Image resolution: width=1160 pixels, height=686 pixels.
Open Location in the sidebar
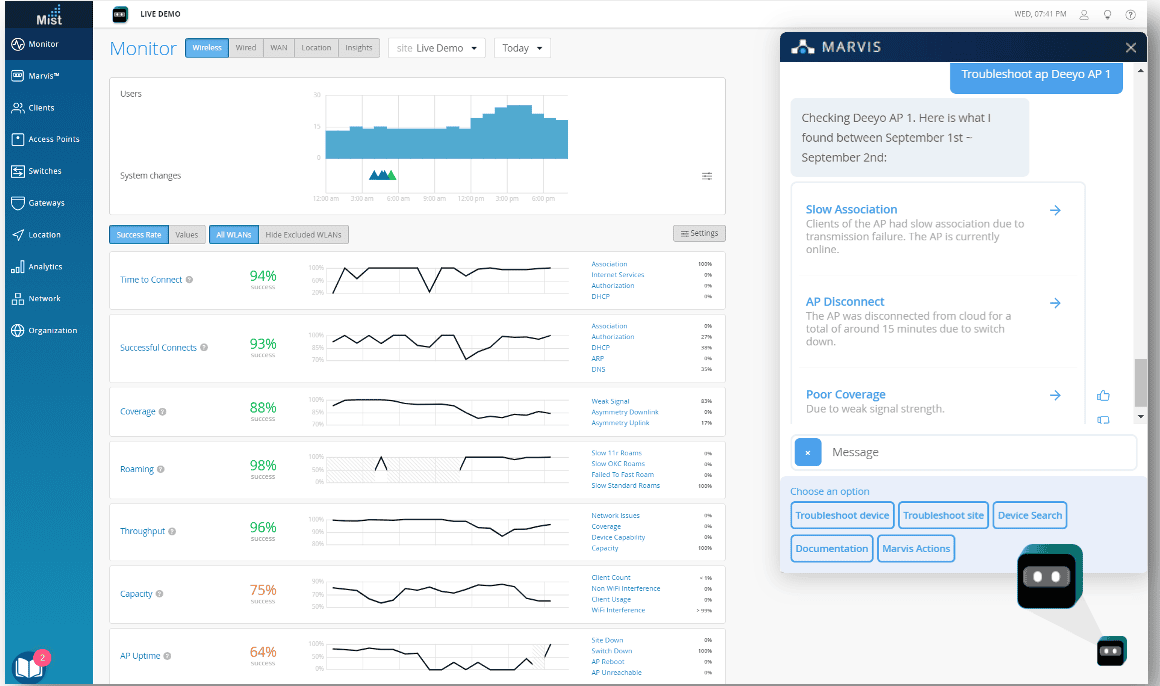pyautogui.click(x=49, y=235)
